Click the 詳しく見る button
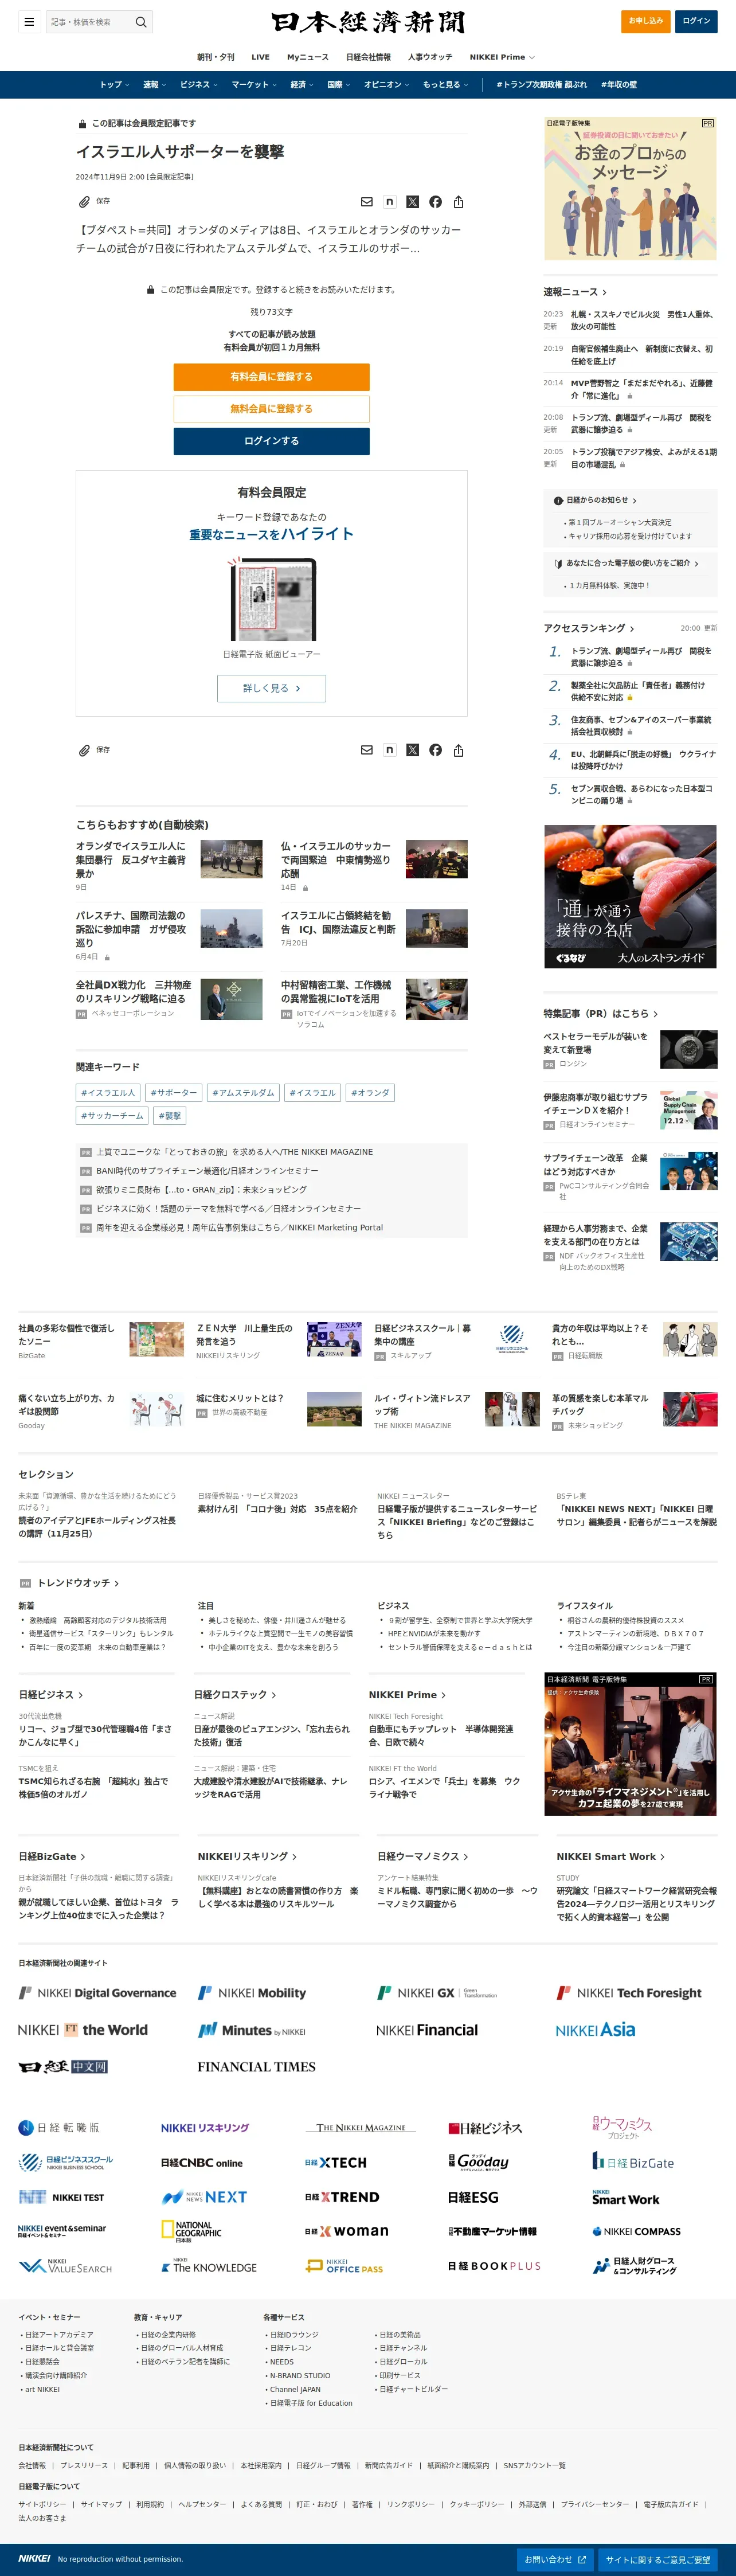 271,688
